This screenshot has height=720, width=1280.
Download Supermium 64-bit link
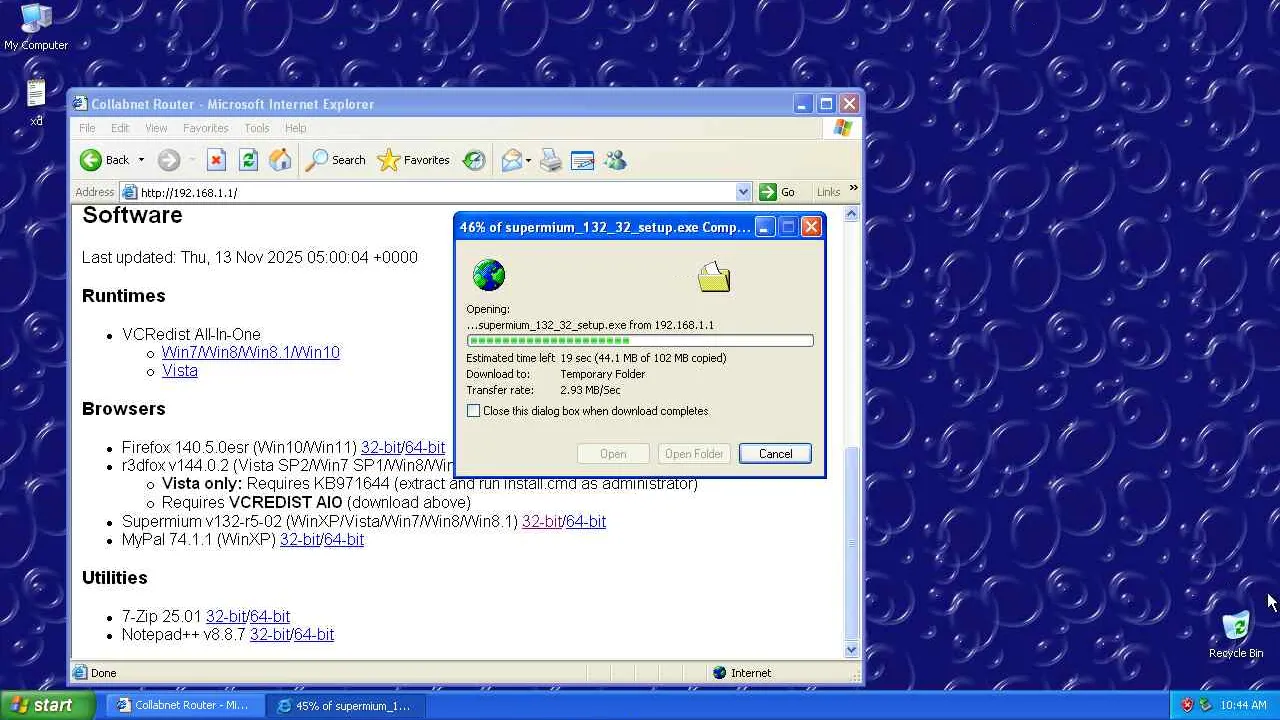coord(586,521)
